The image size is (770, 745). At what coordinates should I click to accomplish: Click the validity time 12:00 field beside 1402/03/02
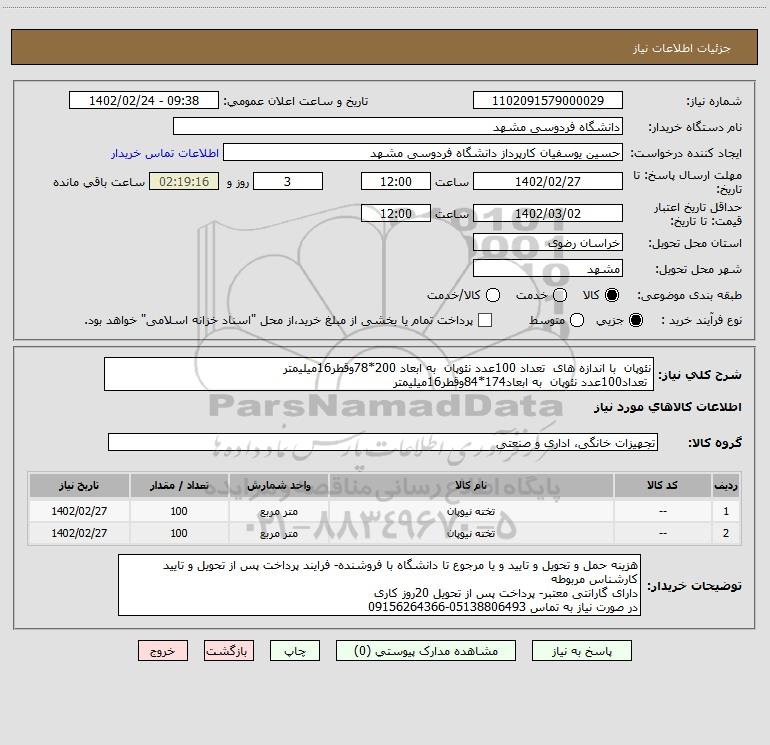[396, 213]
